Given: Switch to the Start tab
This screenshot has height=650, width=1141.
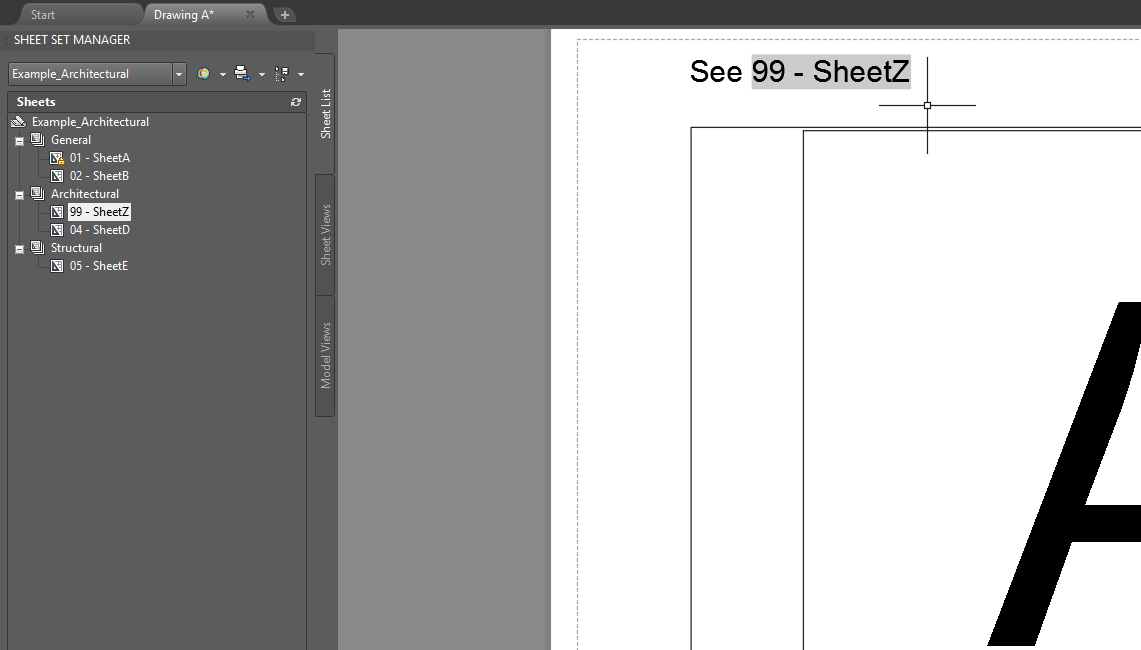Looking at the screenshot, I should [42, 14].
